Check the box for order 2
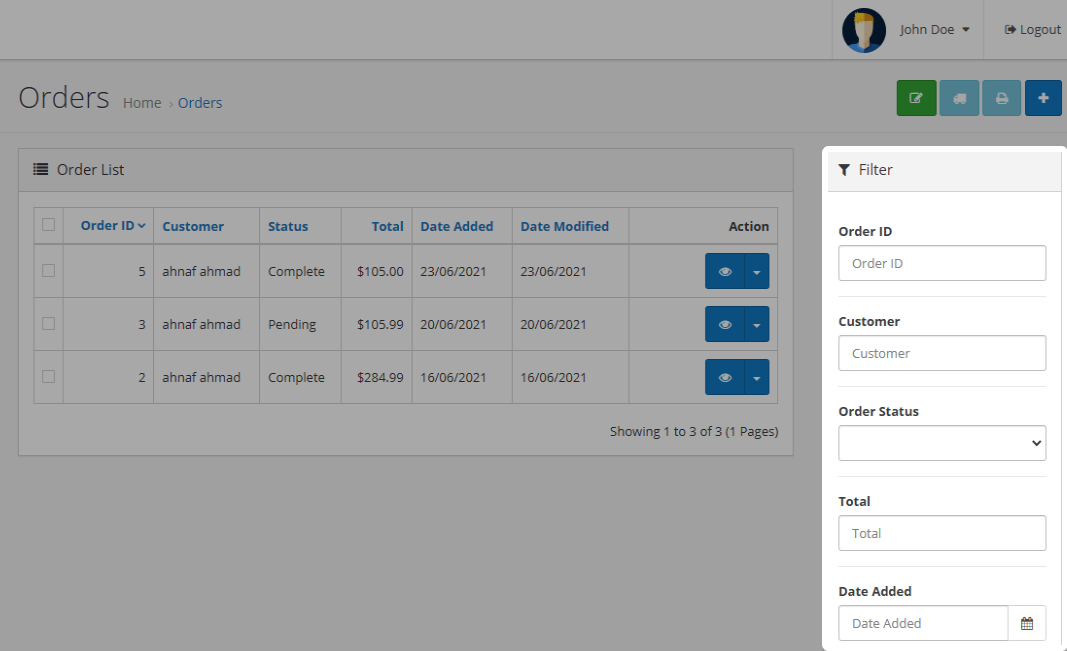1067x651 pixels. point(48,376)
